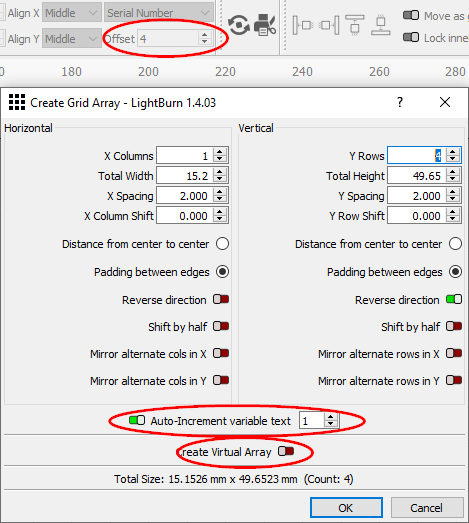Enable the Create Virtual Array toggle
Screen dimensions: 469x523
tap(286, 451)
